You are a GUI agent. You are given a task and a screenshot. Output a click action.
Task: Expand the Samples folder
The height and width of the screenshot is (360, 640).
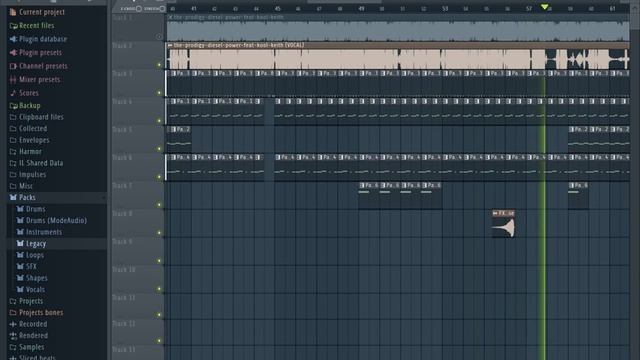point(13,347)
